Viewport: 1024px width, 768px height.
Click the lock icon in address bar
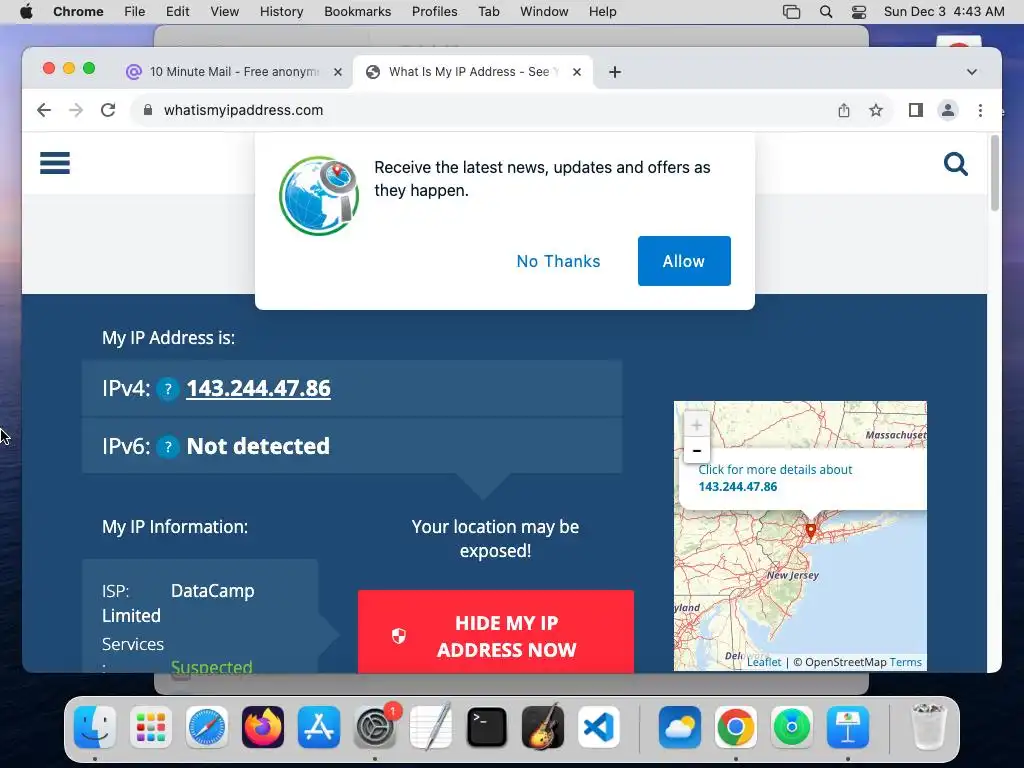[148, 110]
